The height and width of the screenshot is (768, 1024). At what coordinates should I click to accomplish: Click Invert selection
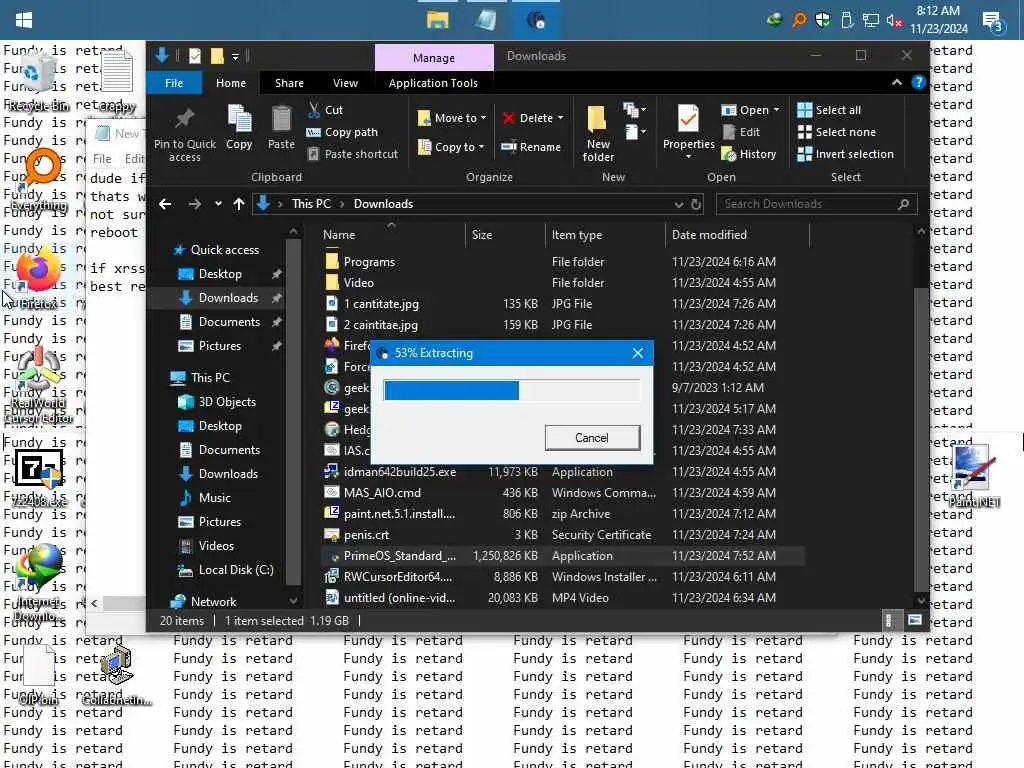(x=846, y=154)
